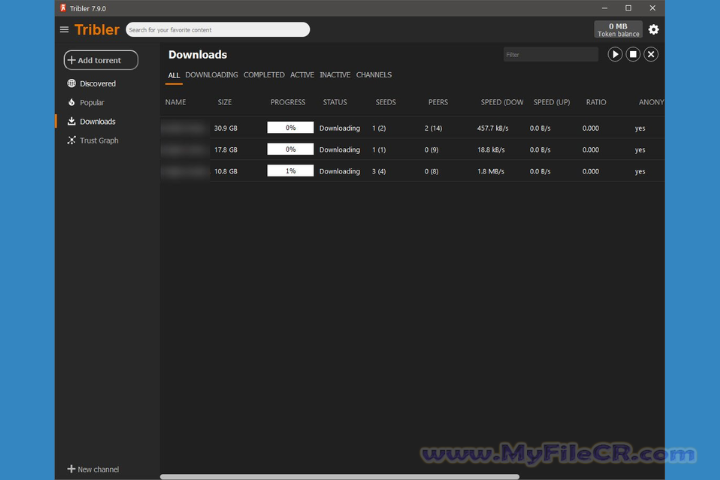This screenshot has height=480, width=720.
Task: Start selected download with play button
Action: coord(615,55)
